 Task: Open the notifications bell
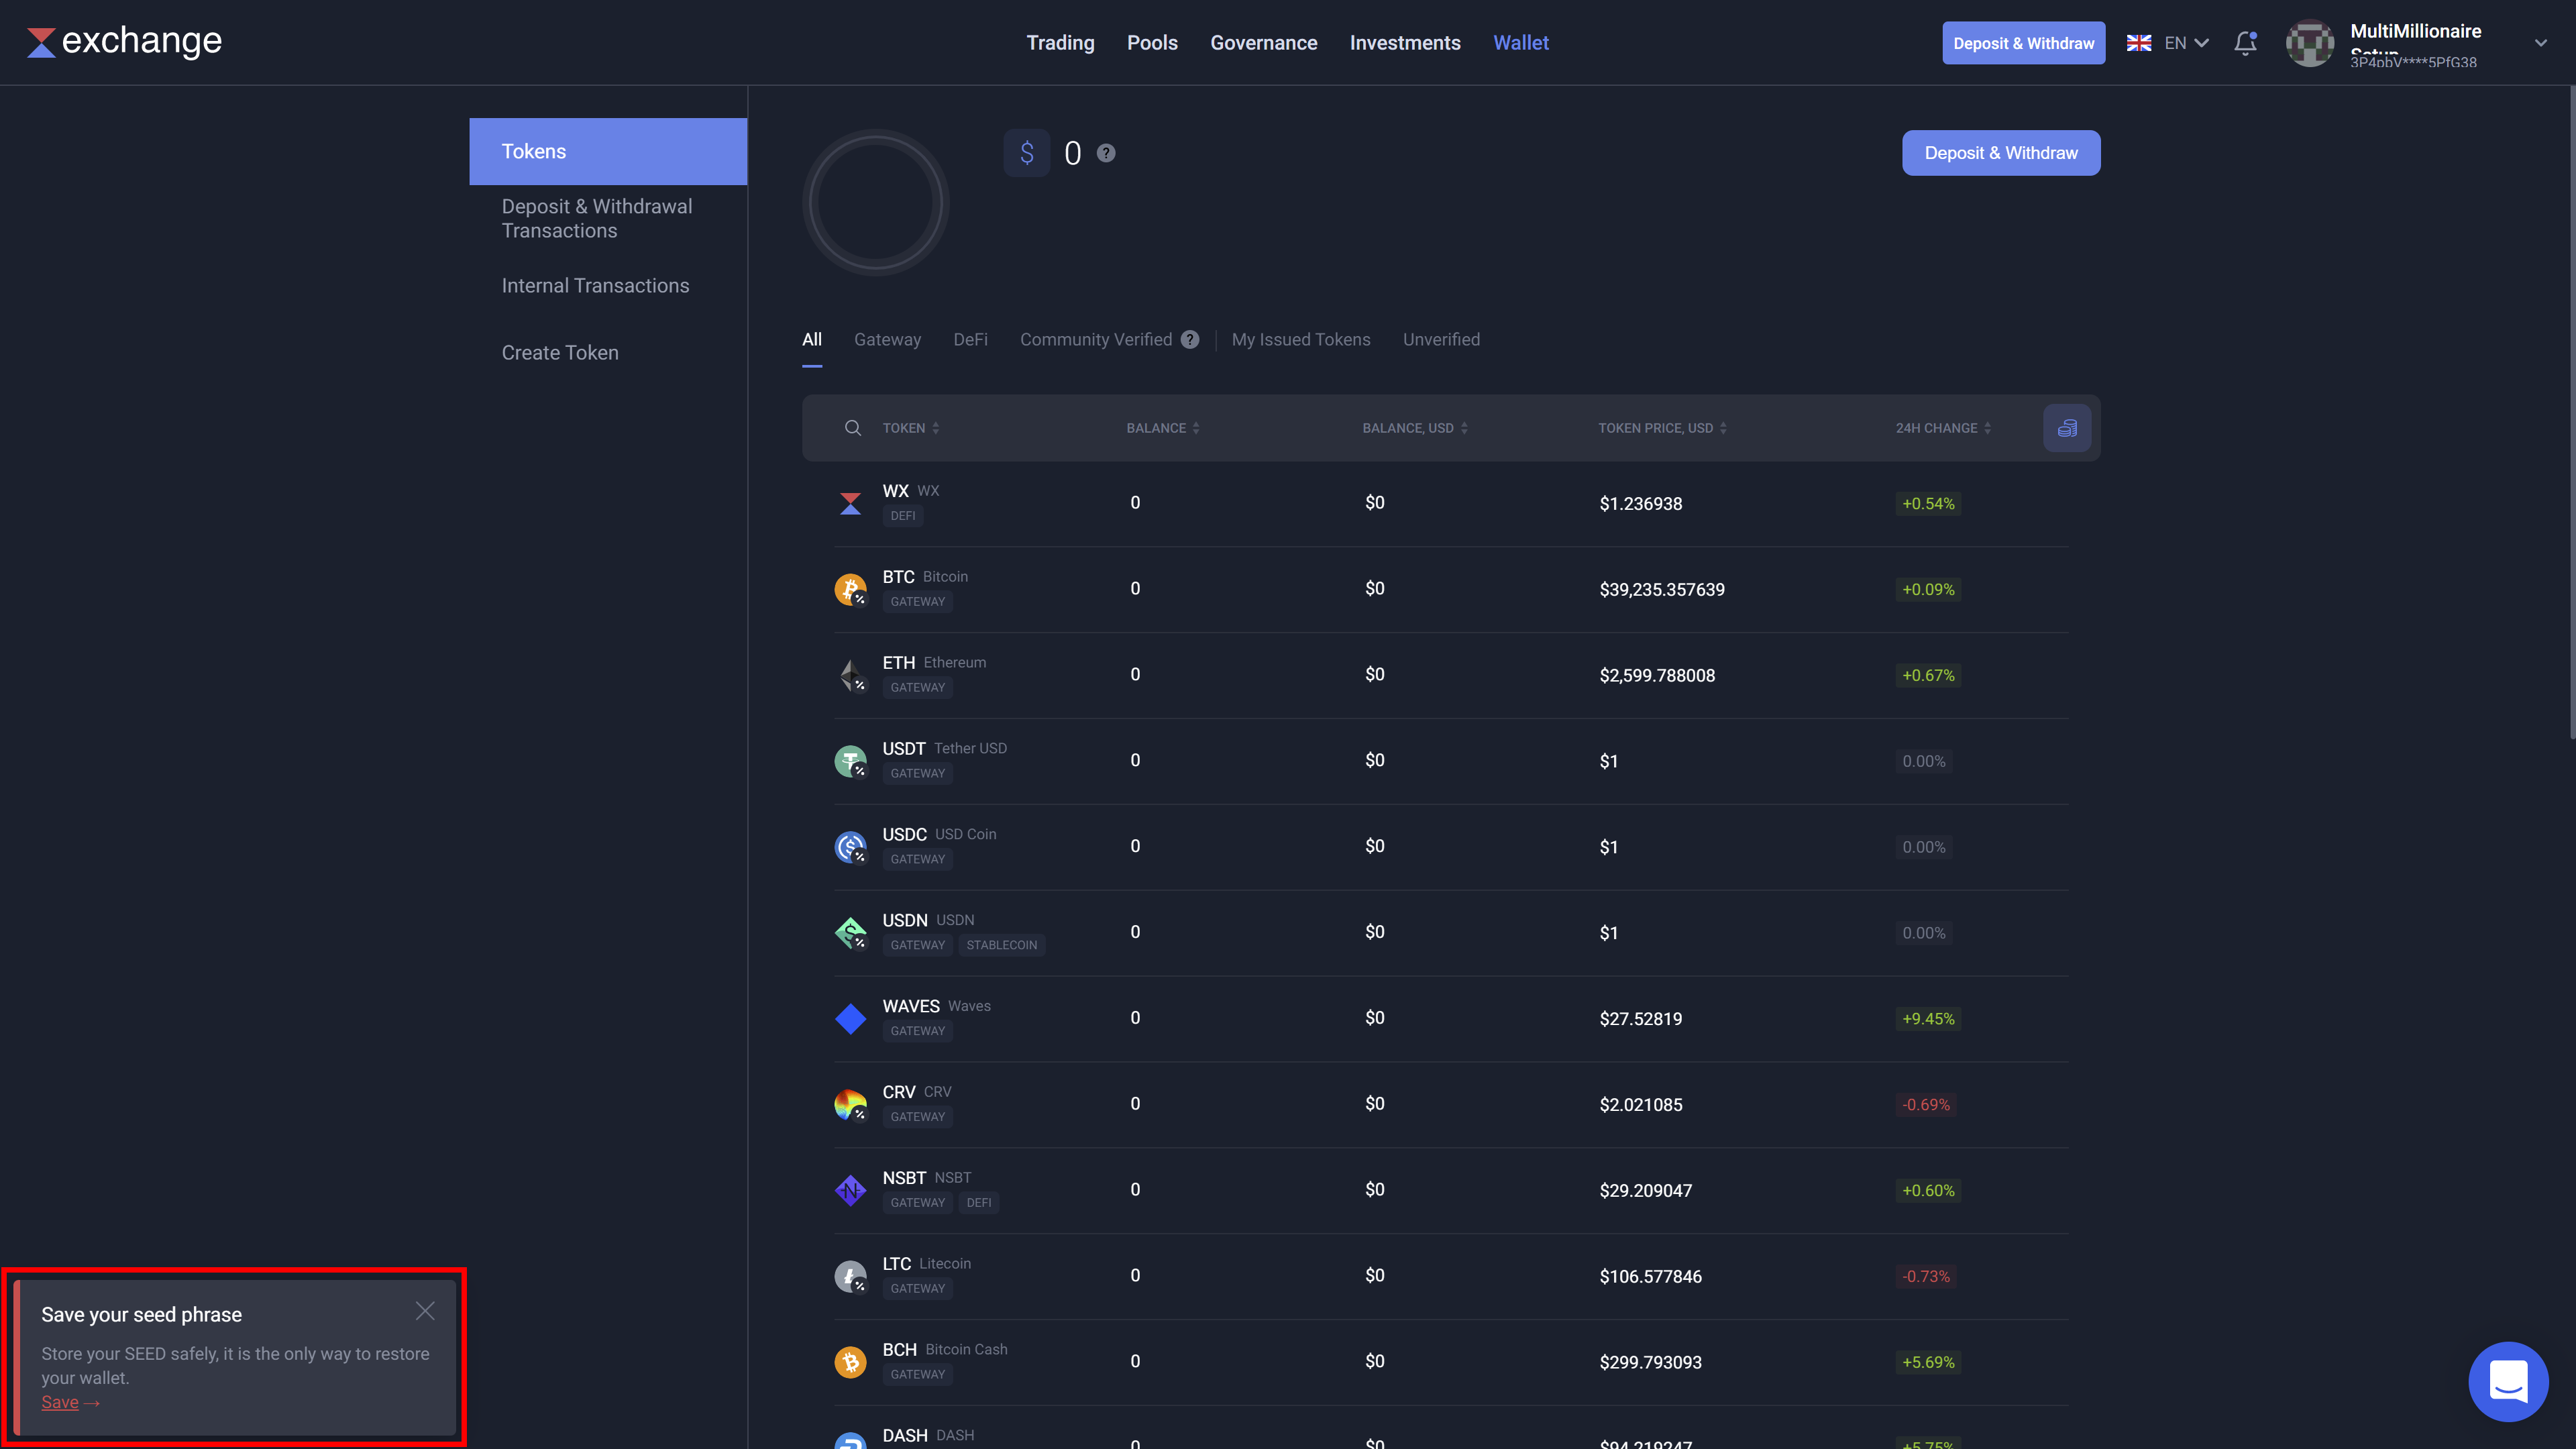click(x=2245, y=43)
